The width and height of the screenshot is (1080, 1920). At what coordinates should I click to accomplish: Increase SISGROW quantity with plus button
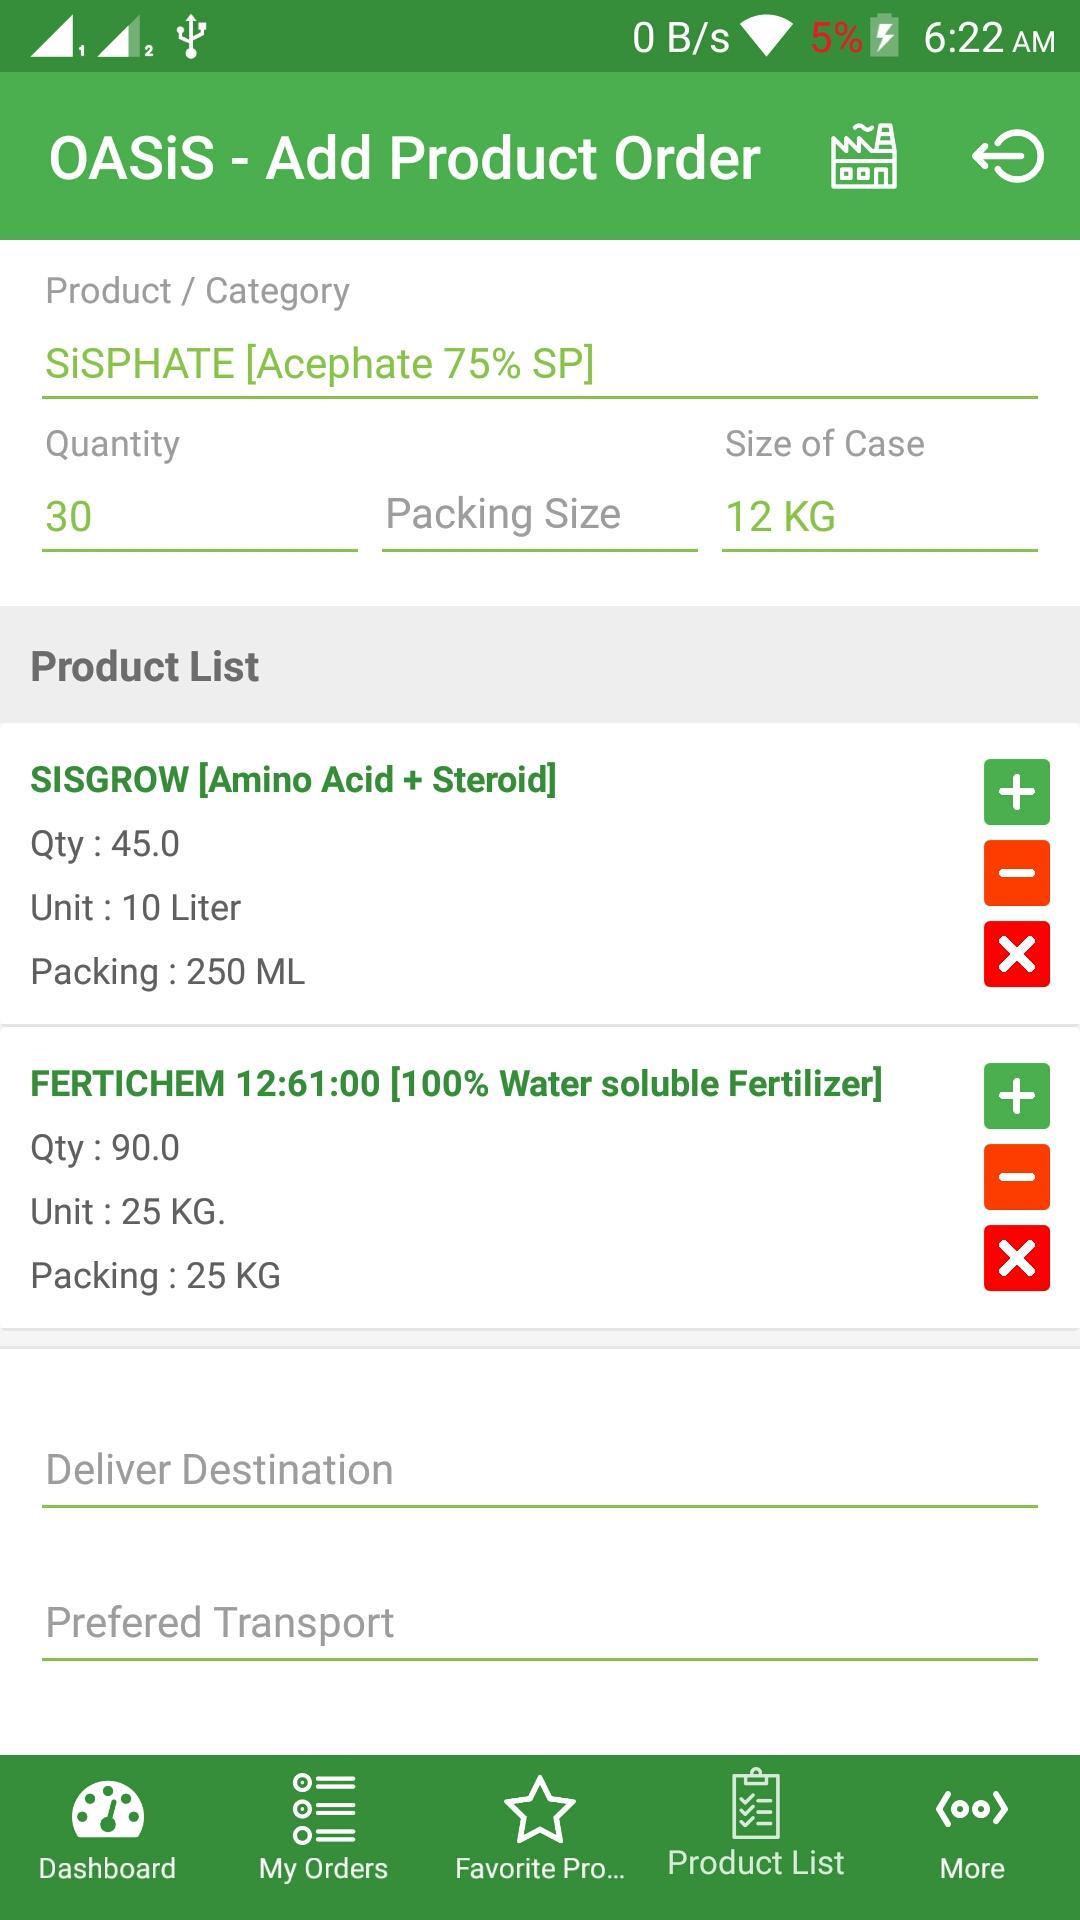click(x=1017, y=792)
